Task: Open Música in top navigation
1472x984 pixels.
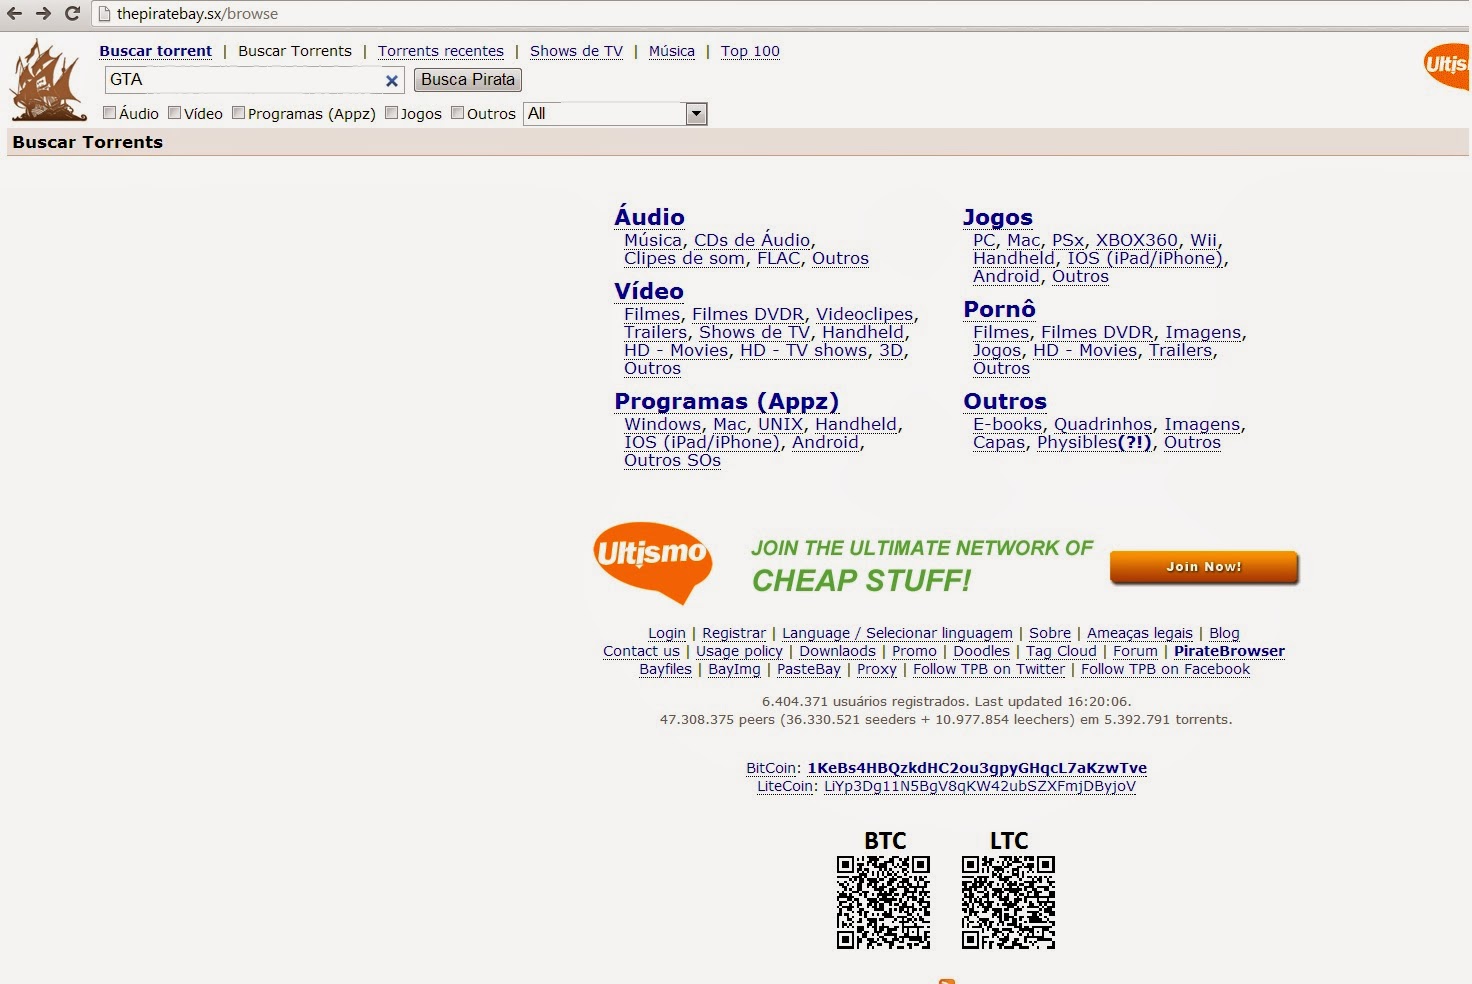Action: 672,51
